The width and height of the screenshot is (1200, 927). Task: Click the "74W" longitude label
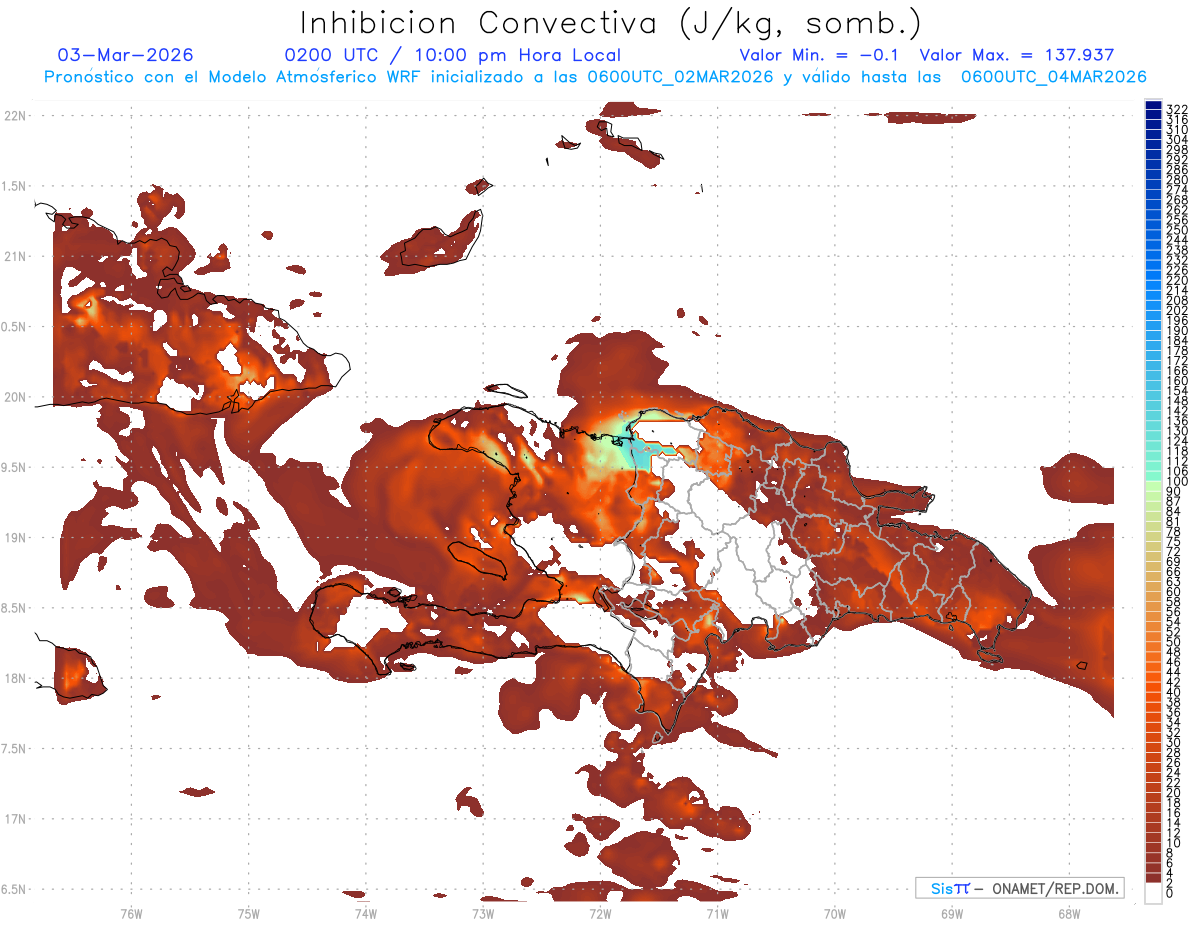point(365,913)
